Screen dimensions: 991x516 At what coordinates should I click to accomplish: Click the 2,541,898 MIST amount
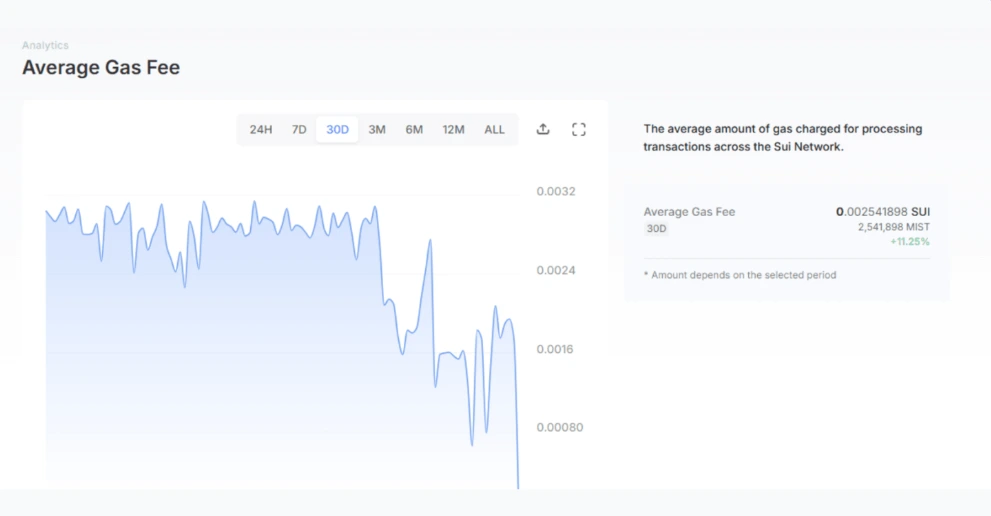[x=893, y=227]
